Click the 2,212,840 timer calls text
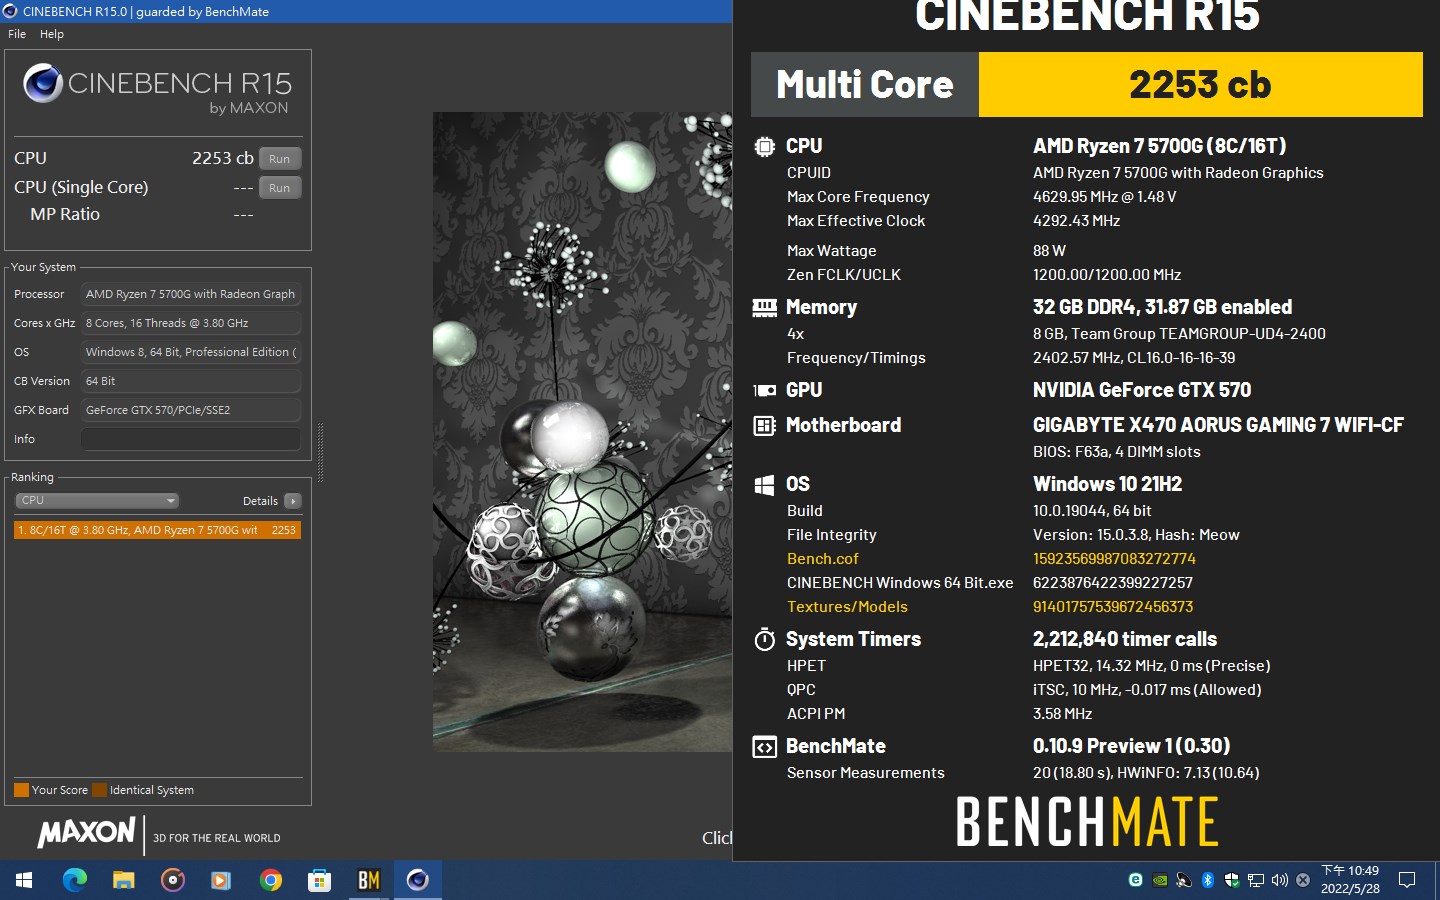 pos(1125,639)
